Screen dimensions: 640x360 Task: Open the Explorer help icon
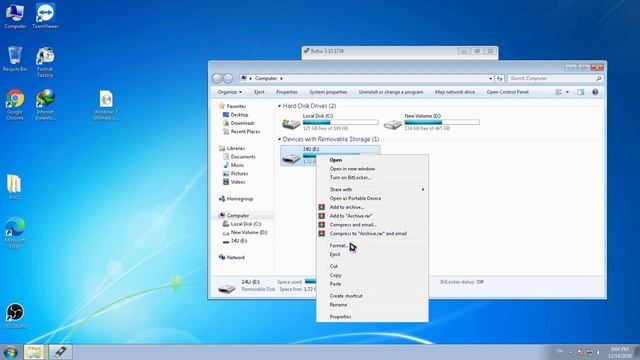(x=595, y=92)
